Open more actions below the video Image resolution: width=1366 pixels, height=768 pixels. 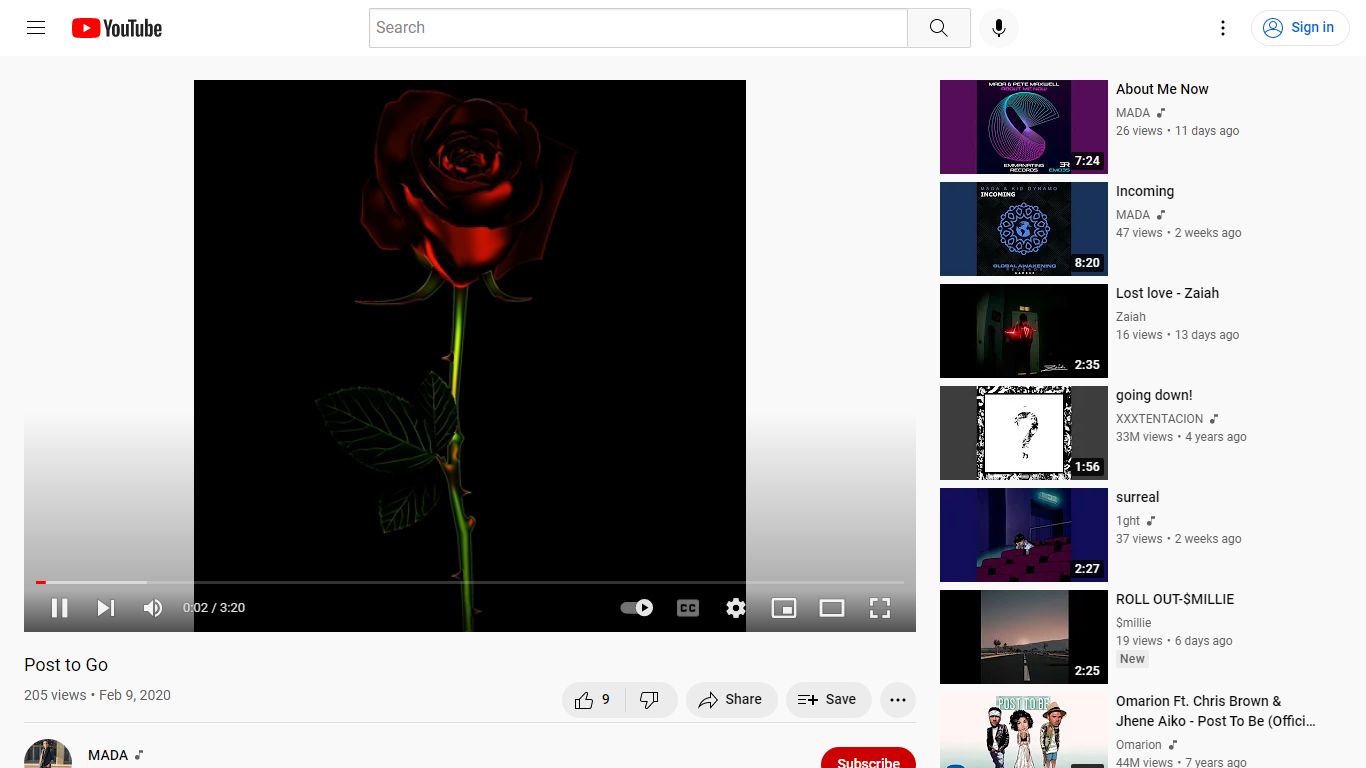pos(898,700)
